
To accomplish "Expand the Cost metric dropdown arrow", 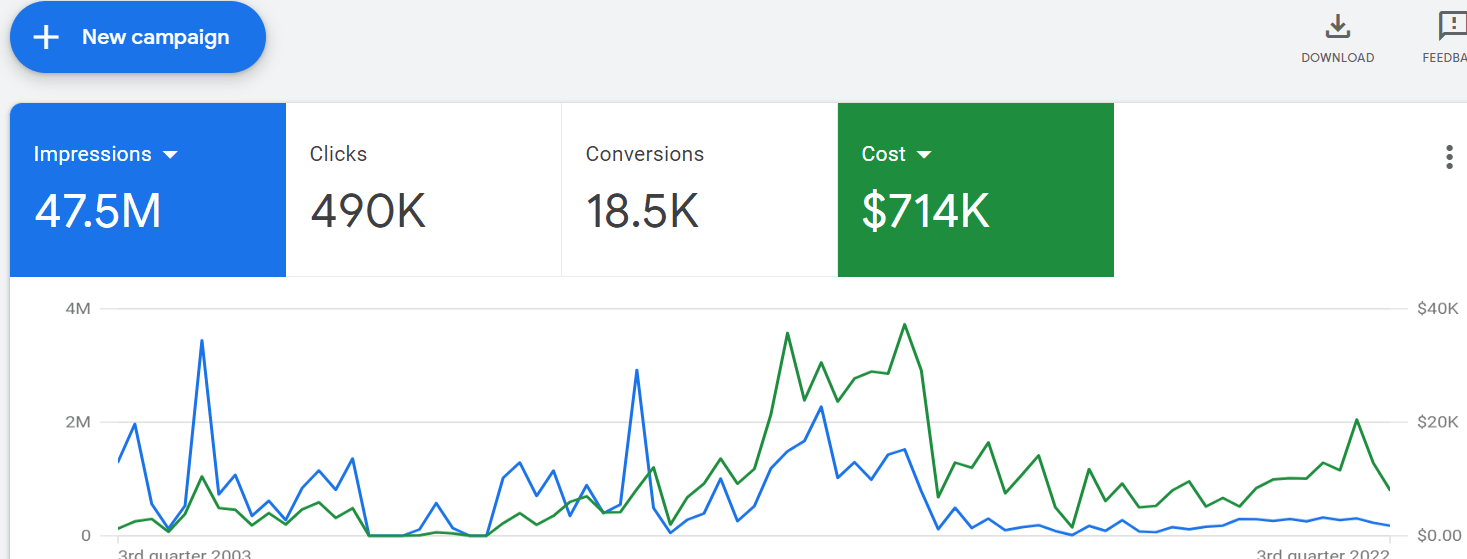I will 924,155.
